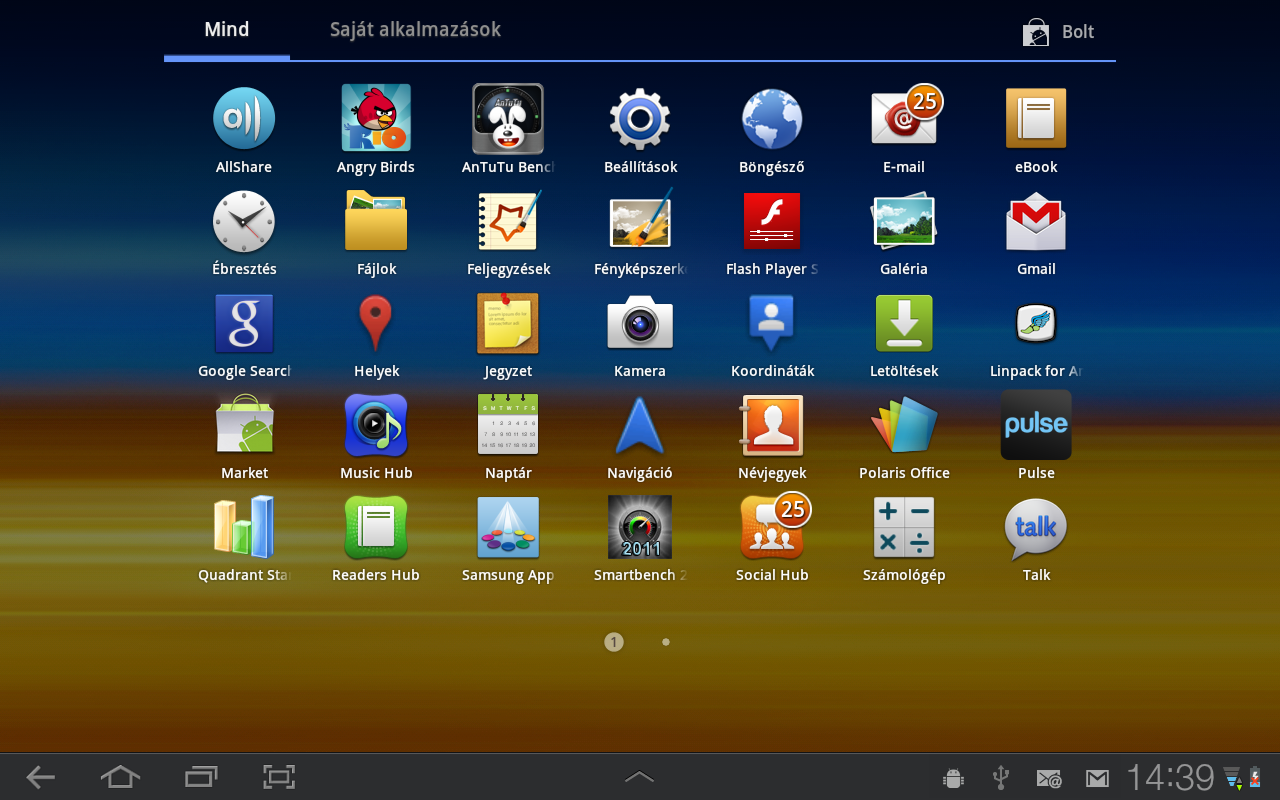The height and width of the screenshot is (800, 1280).
Task: Open the Gmail app
Action: (x=1036, y=221)
